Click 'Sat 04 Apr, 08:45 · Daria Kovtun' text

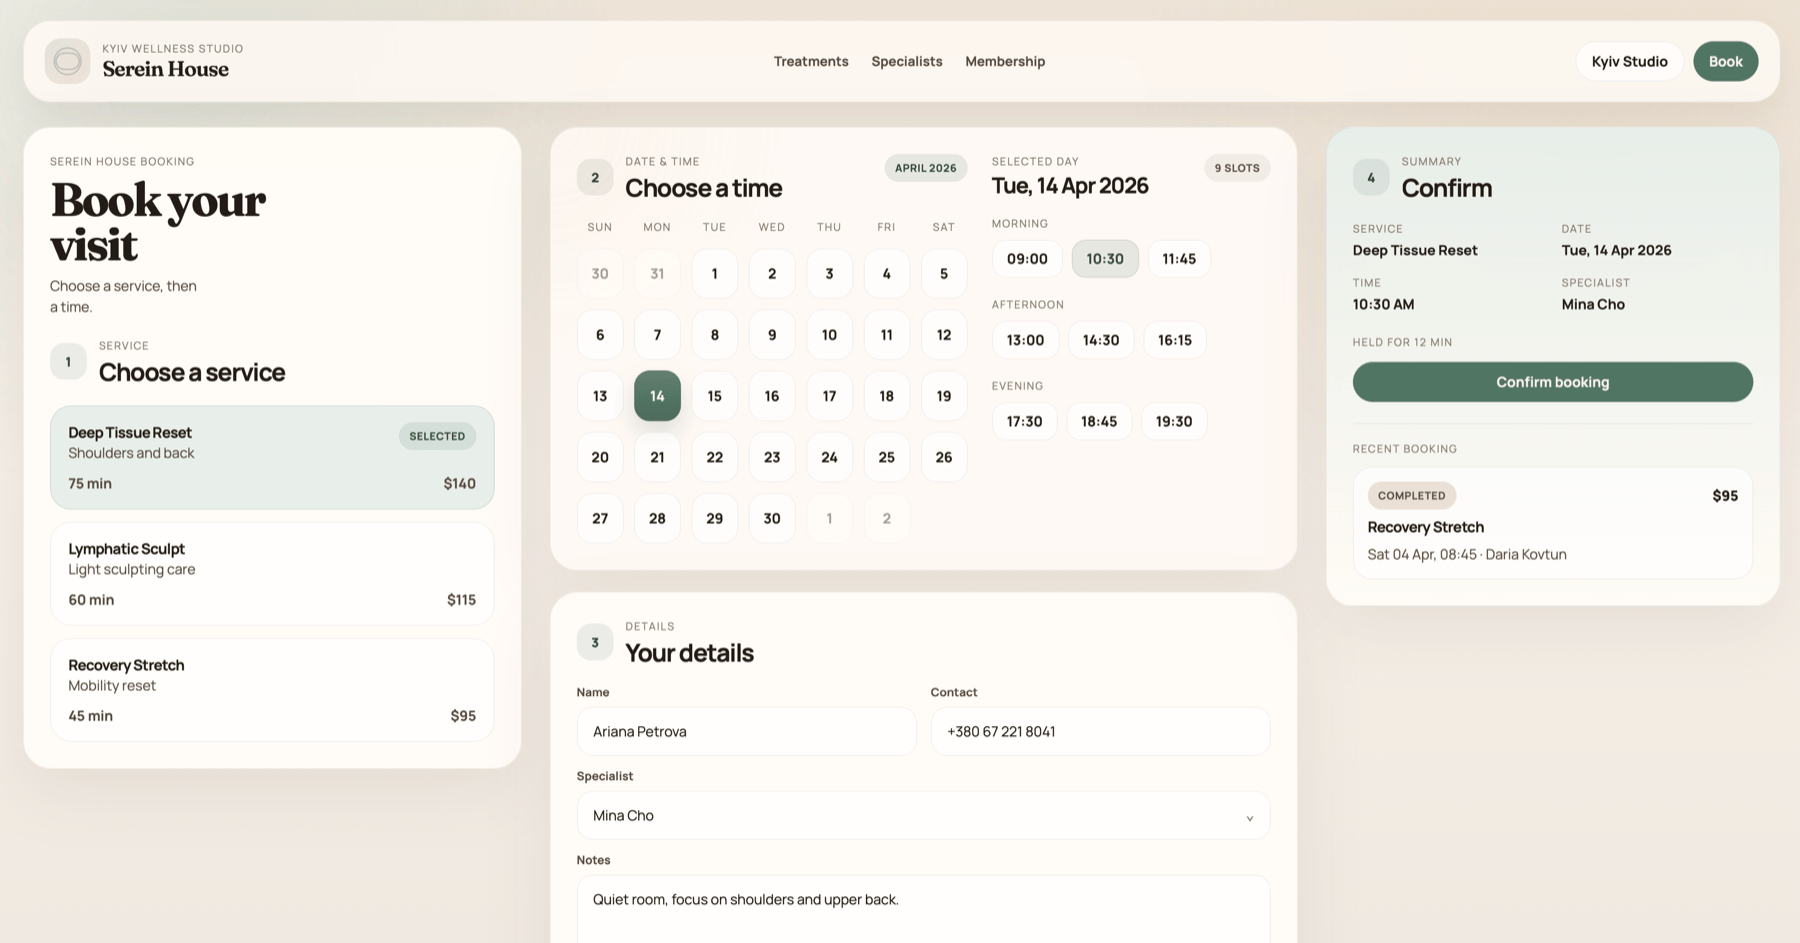tap(1467, 554)
